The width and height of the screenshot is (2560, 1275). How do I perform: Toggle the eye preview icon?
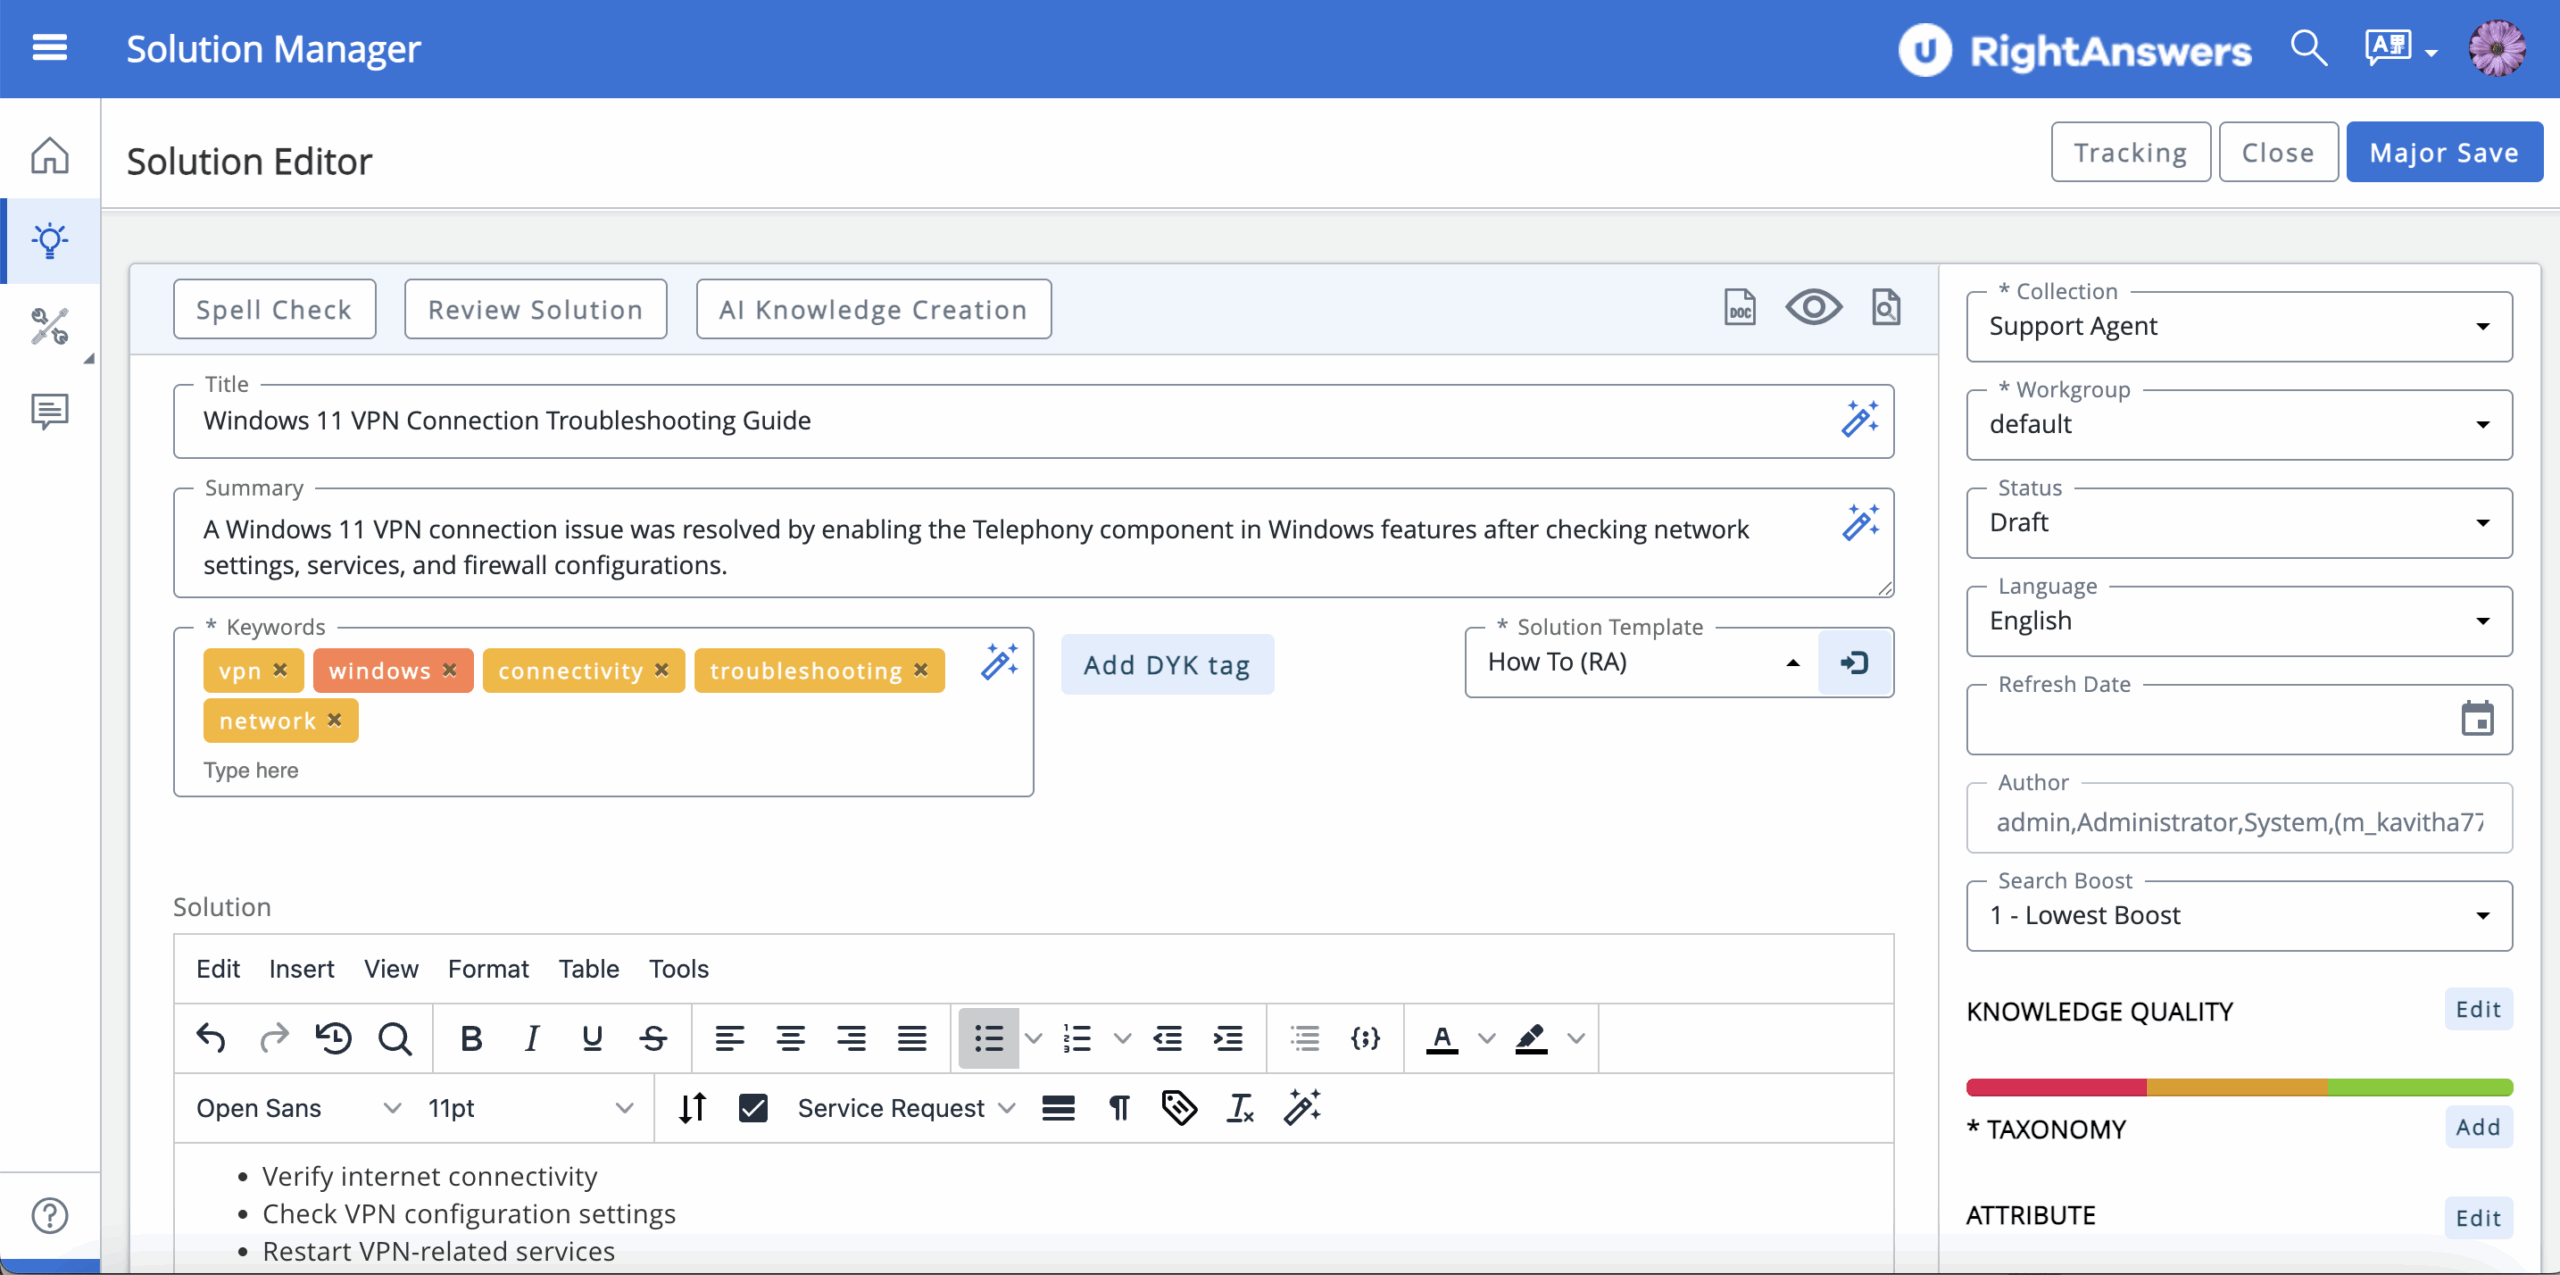1814,308
